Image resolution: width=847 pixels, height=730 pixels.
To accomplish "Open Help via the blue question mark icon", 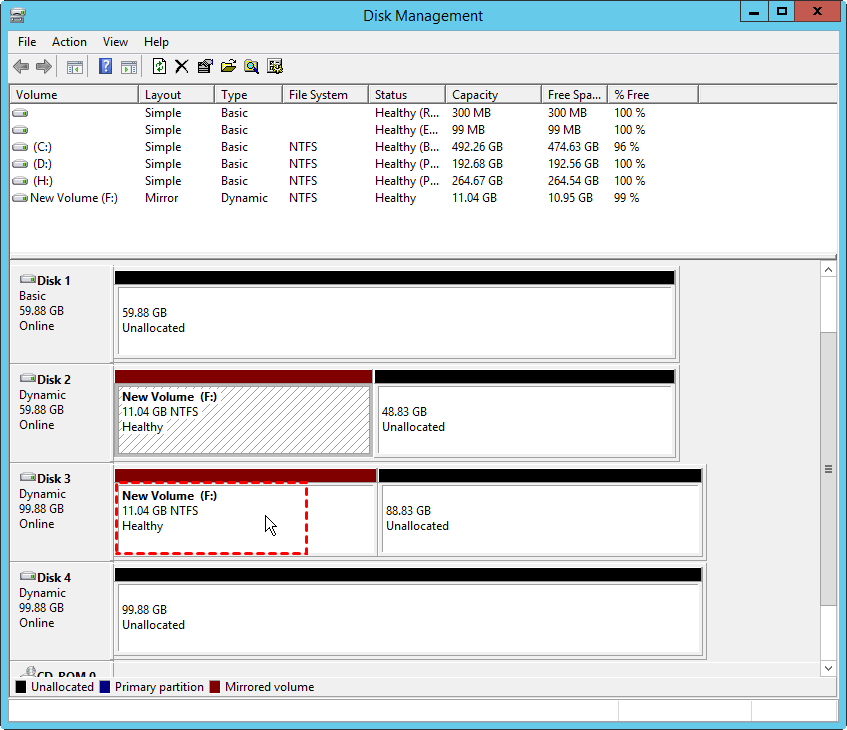I will tap(105, 66).
